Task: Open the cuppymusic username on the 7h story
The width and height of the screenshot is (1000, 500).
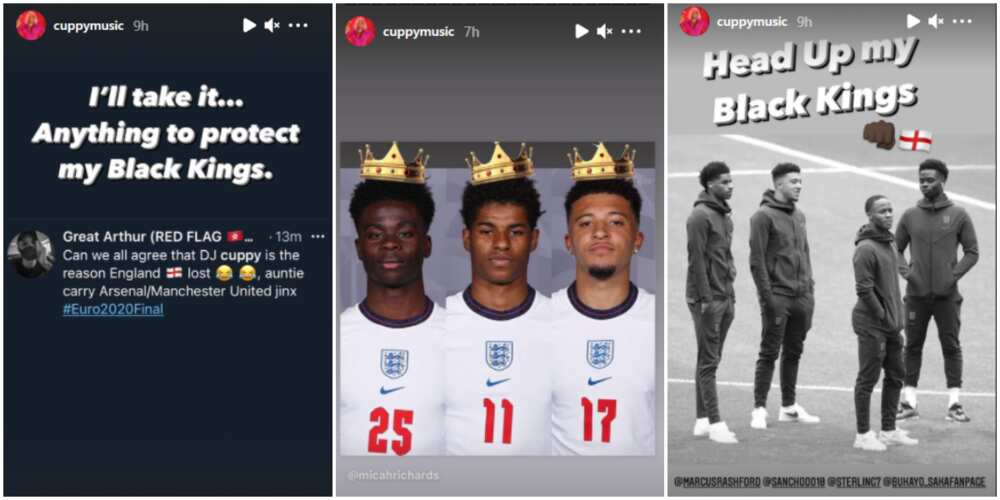Action: (418, 32)
